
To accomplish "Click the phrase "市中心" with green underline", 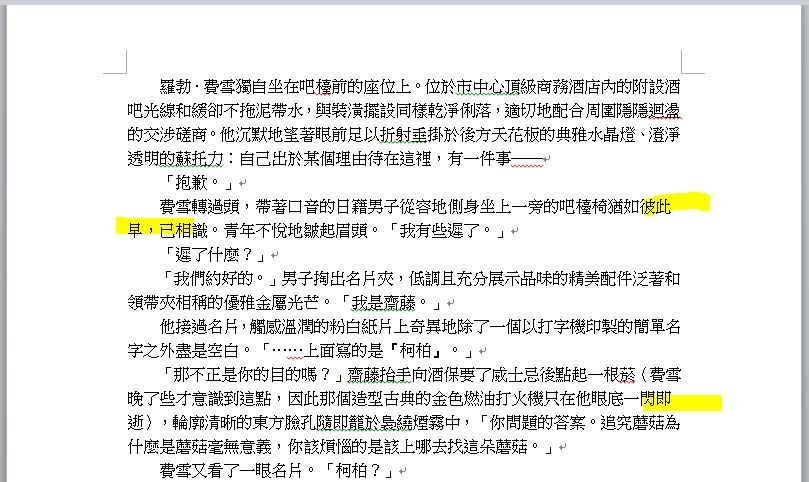I will [481, 86].
